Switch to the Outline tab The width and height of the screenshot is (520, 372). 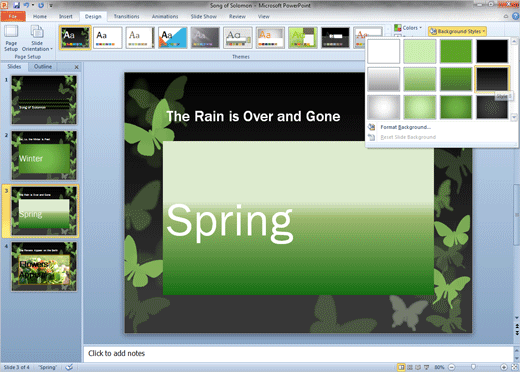43,67
